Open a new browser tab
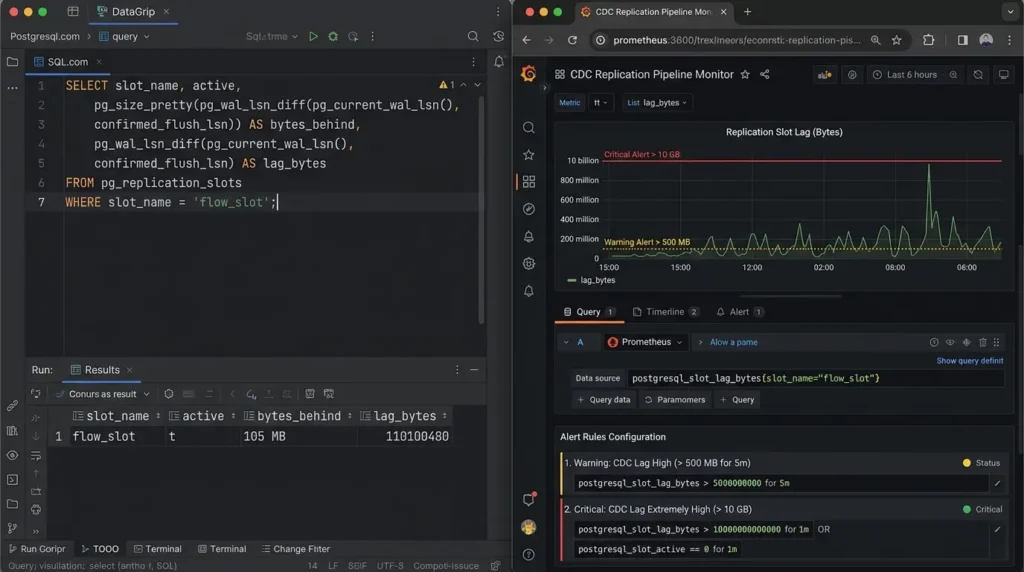The image size is (1024, 572). (x=748, y=12)
